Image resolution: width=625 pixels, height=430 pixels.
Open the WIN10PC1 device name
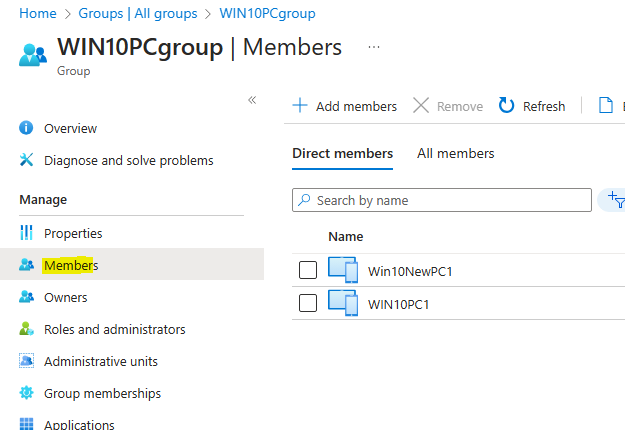click(x=398, y=304)
